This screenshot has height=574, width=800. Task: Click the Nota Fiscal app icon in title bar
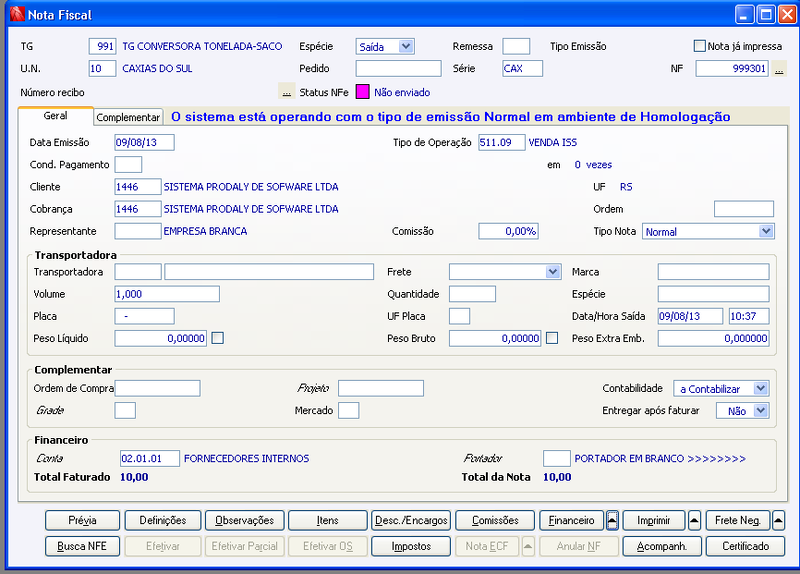coord(17,14)
